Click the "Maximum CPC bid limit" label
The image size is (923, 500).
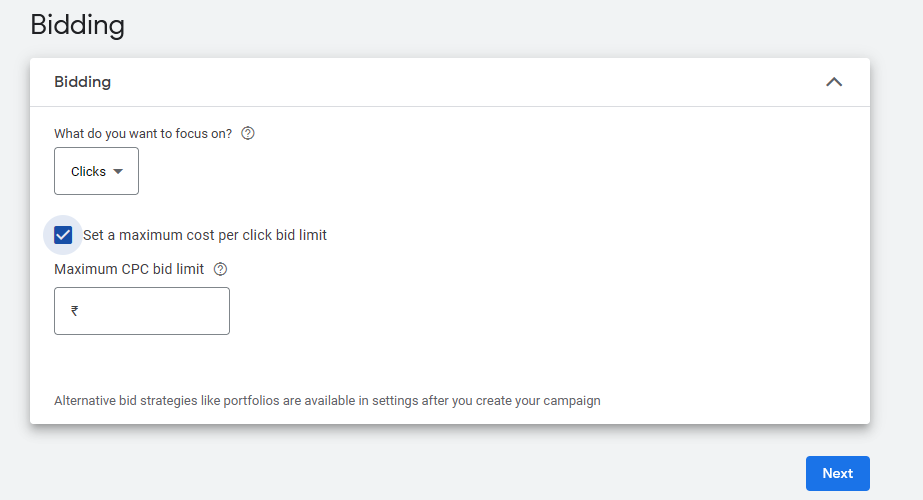129,269
